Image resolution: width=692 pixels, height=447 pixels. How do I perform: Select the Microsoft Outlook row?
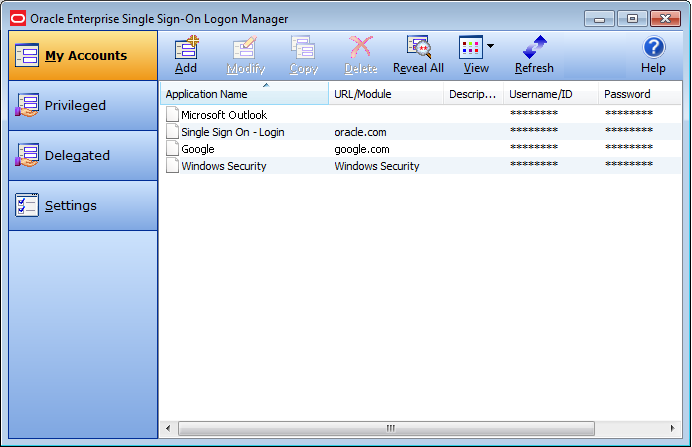(421, 115)
